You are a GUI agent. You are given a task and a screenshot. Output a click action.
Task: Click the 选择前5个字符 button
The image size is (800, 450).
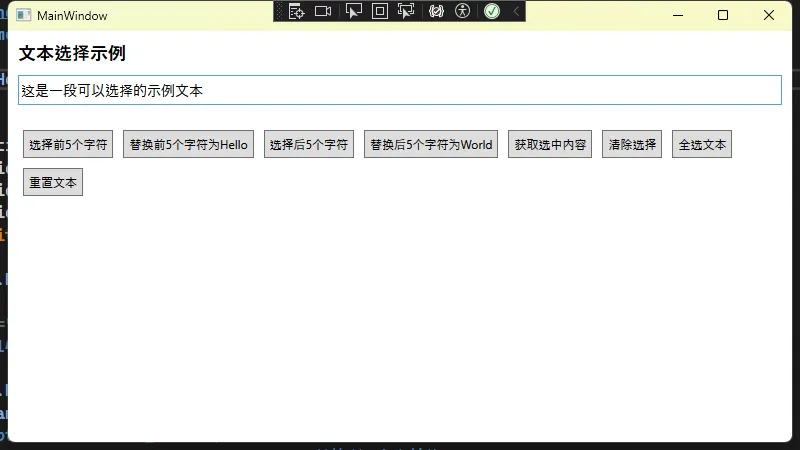pos(68,144)
